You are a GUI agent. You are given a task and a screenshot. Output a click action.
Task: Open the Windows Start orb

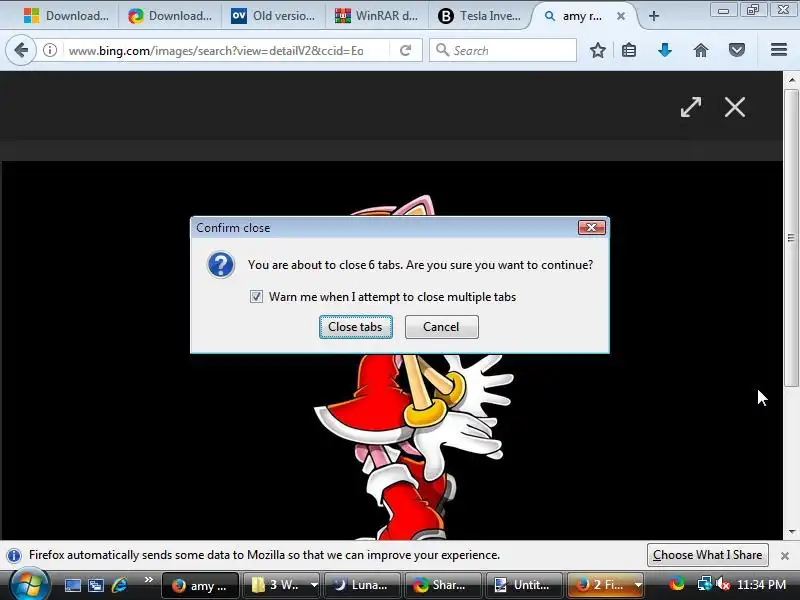tap(30, 585)
